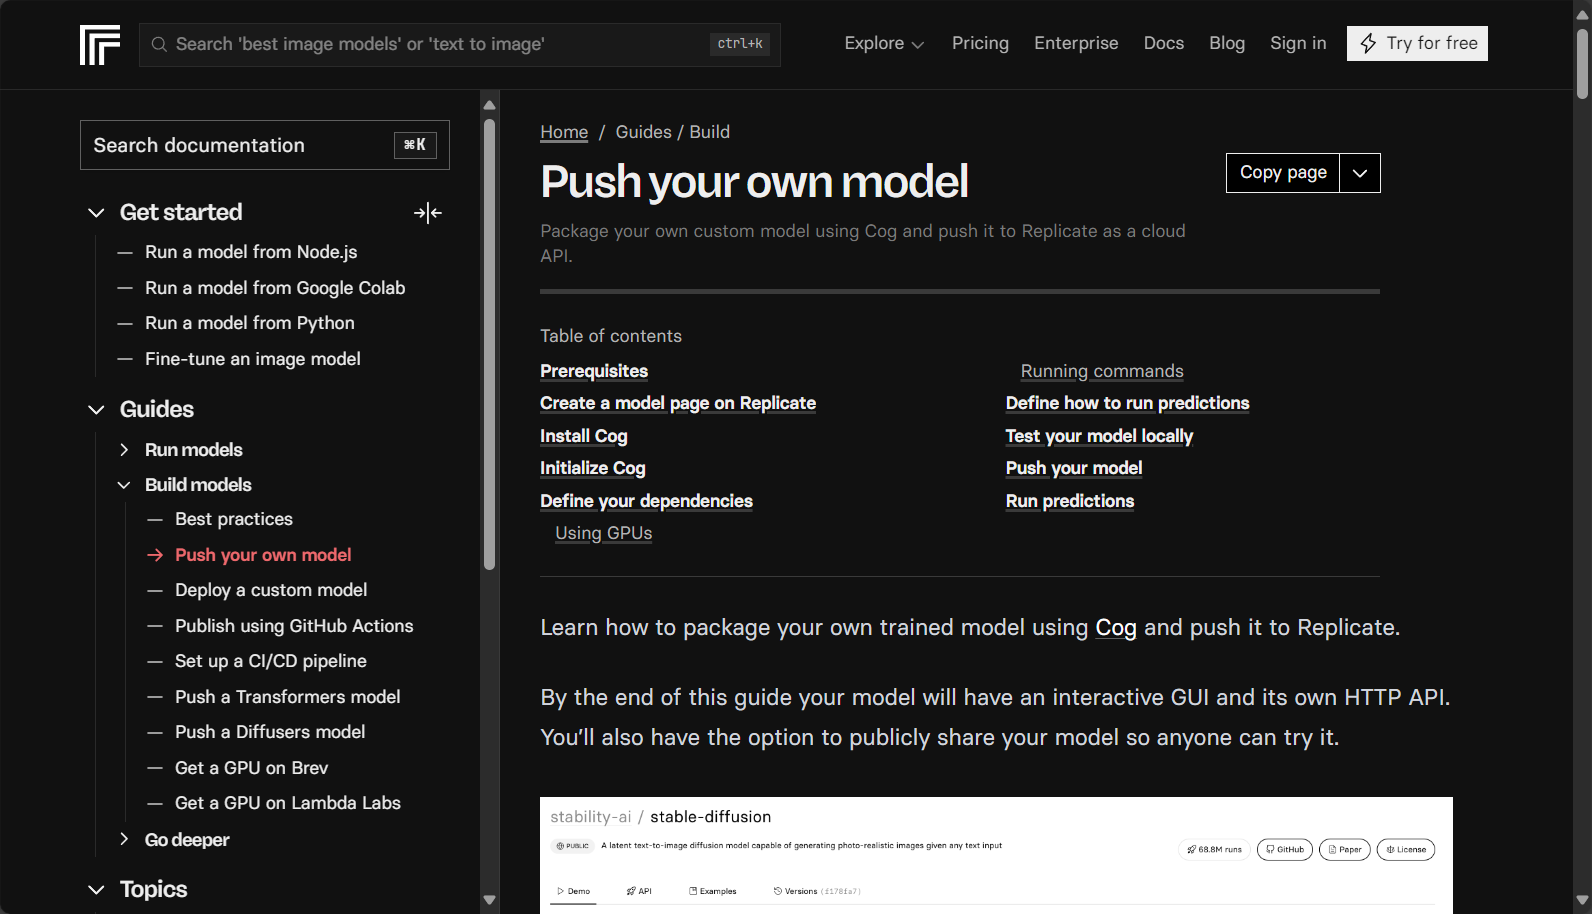Image resolution: width=1592 pixels, height=914 pixels.
Task: Open the Cog link in the intro paragraph
Action: tap(1116, 627)
